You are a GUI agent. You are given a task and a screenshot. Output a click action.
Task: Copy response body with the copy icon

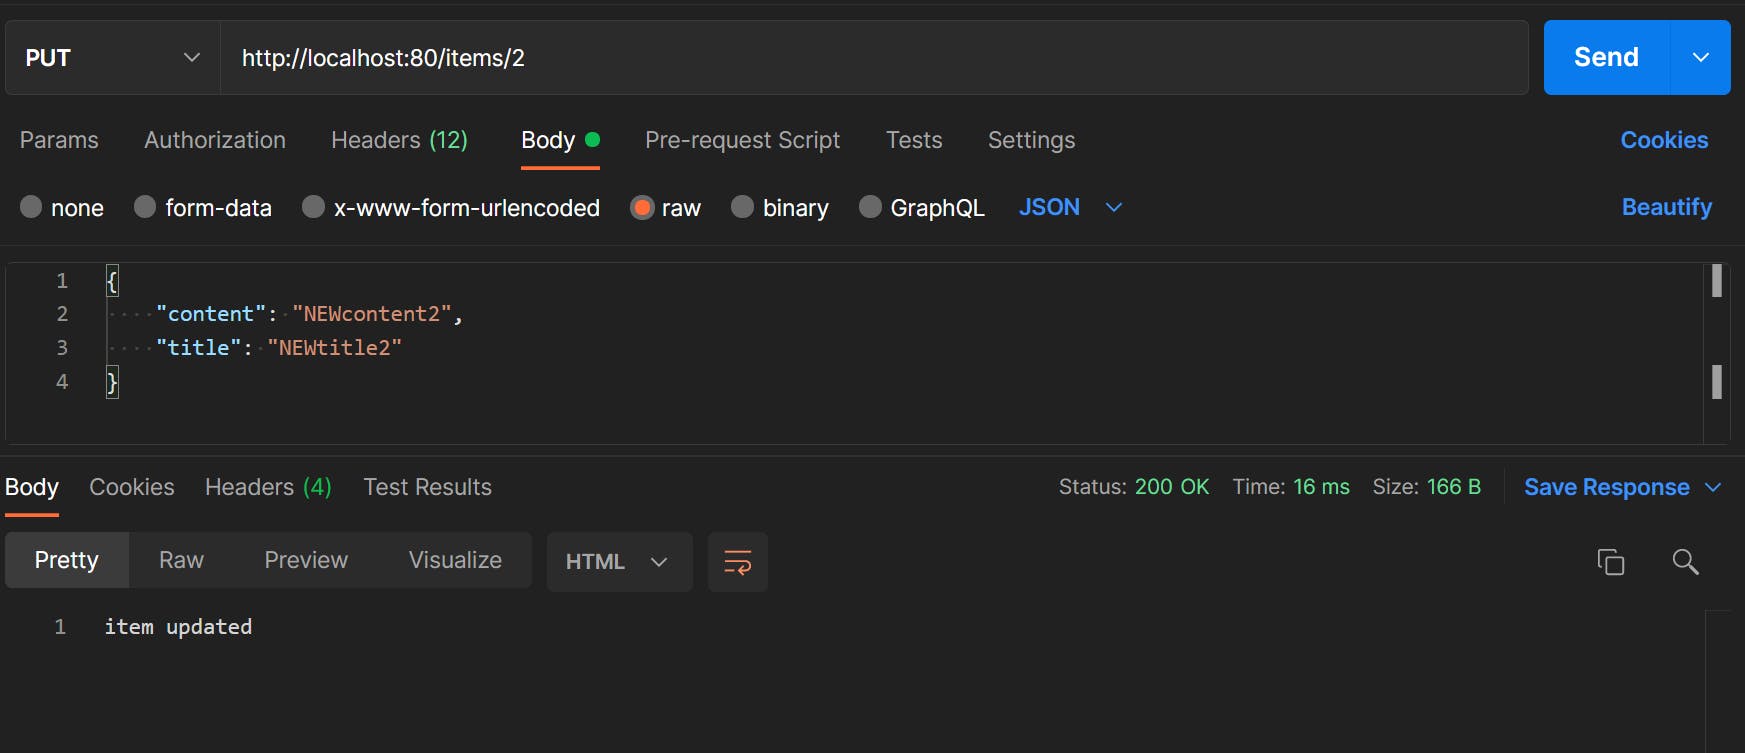(1610, 562)
